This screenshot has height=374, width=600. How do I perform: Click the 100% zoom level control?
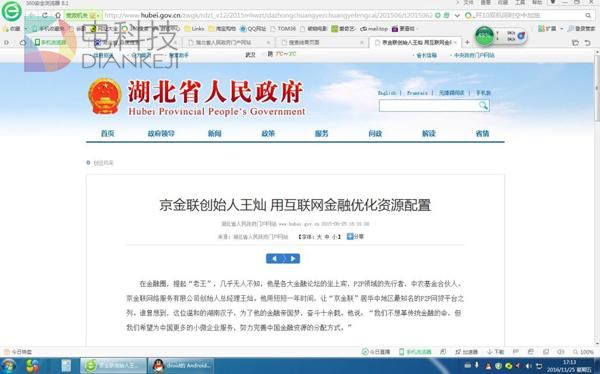pos(584,352)
